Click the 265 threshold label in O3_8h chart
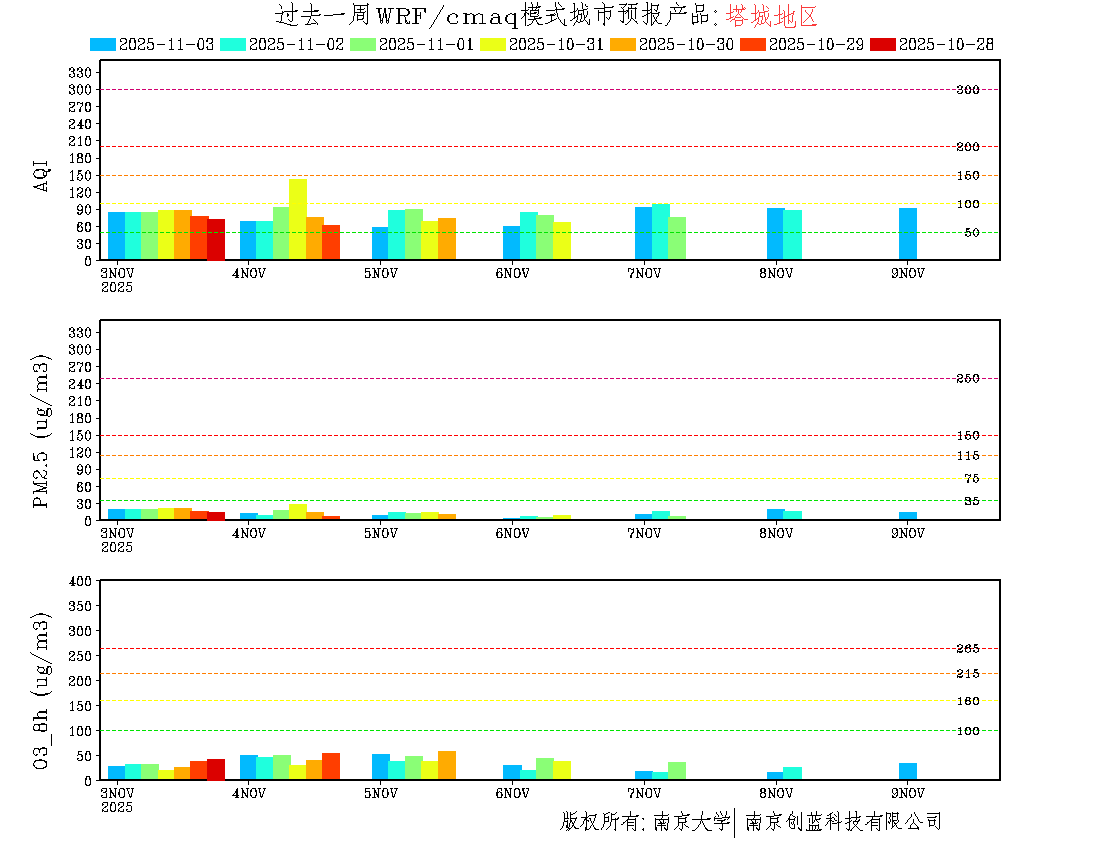The height and width of the screenshot is (850, 1100). [967, 648]
